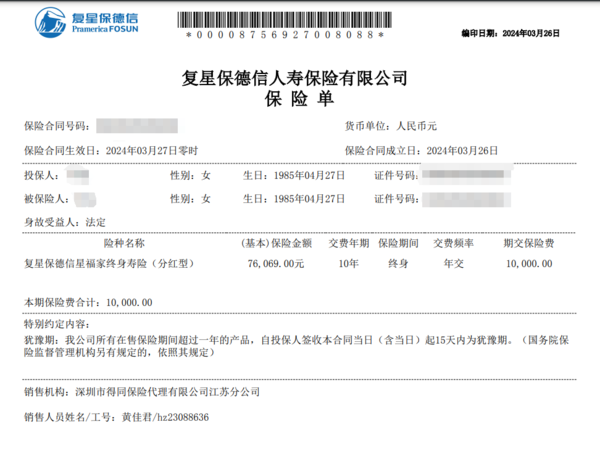600x467 pixels.
Task: Click the Pramerica Fosun logo
Action: 86,23
